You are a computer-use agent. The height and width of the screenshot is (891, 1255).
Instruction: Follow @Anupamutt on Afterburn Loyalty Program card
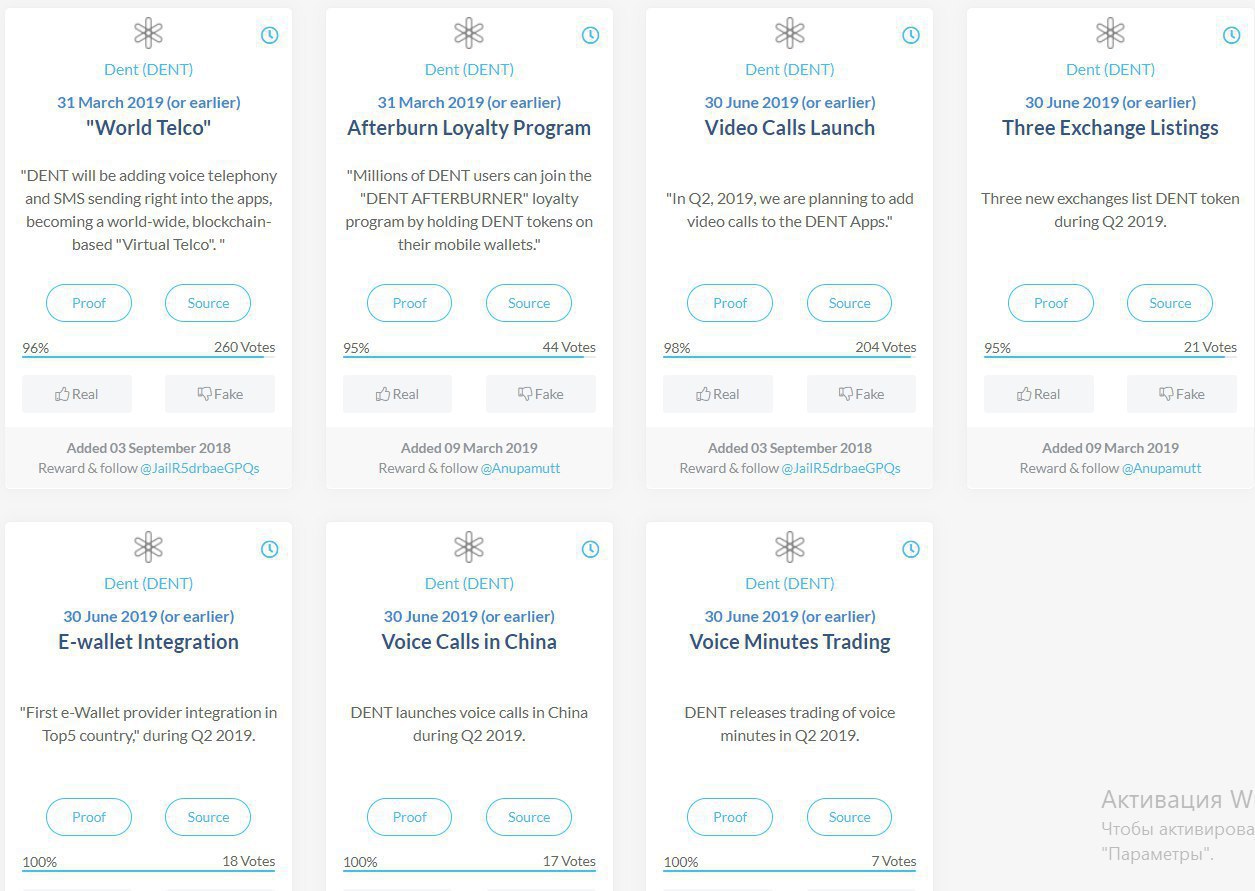pyautogui.click(x=521, y=468)
